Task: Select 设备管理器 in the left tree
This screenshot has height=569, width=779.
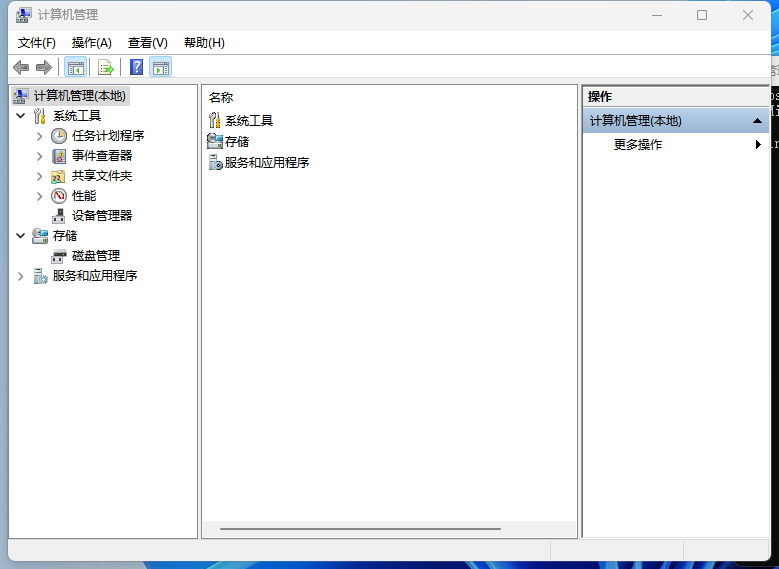Action: pyautogui.click(x=101, y=215)
